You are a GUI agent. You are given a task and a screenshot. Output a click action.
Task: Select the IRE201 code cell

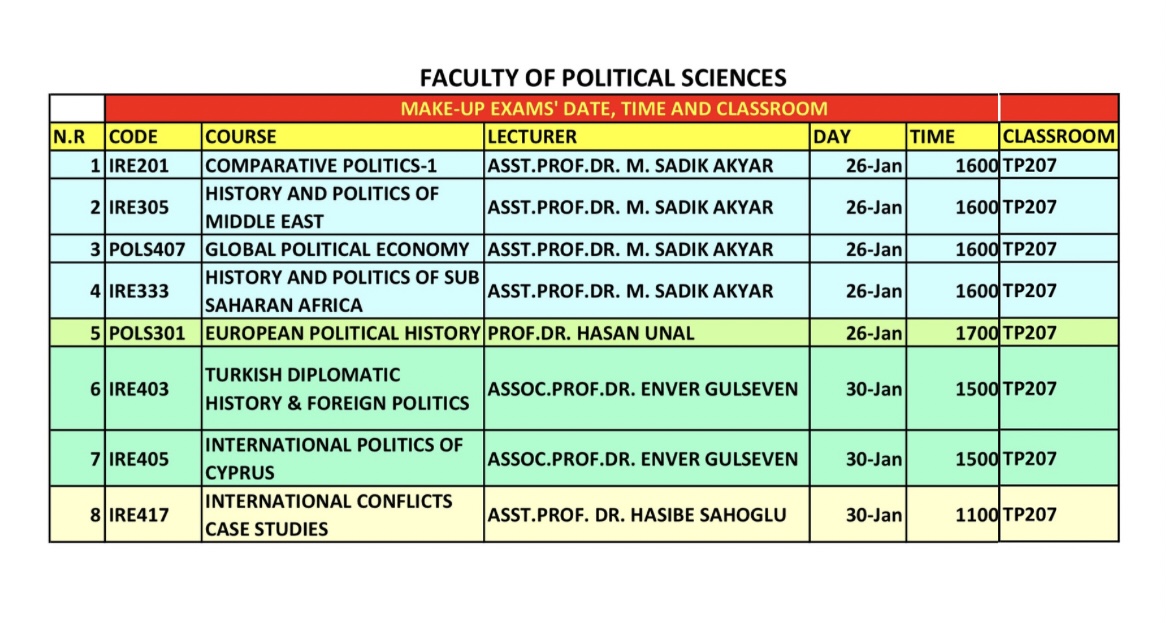tap(153, 165)
